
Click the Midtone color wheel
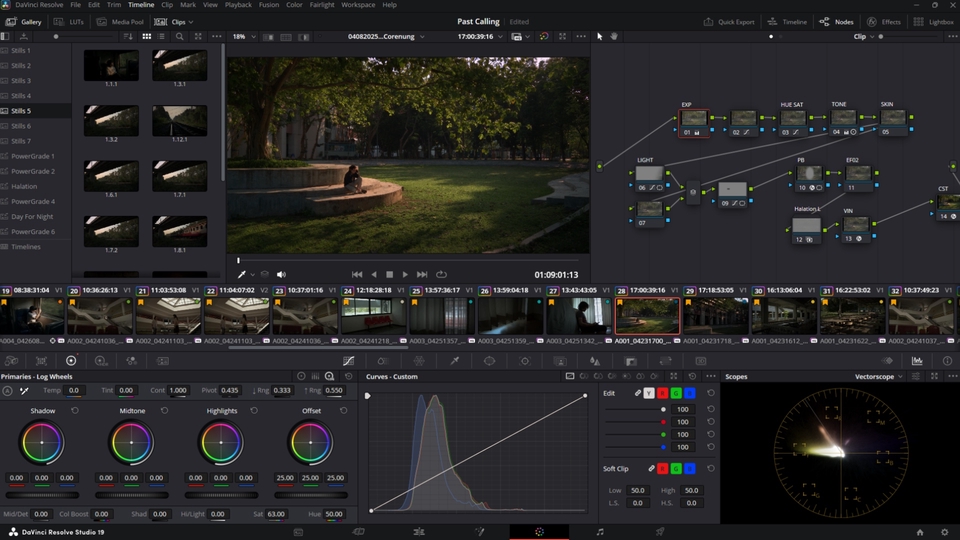coord(132,443)
